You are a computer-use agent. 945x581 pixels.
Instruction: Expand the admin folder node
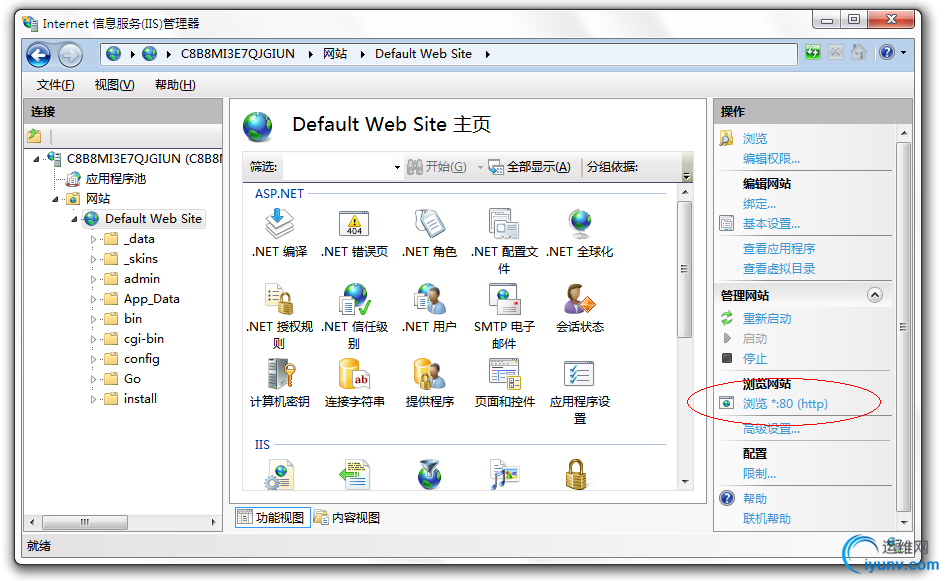(93, 279)
